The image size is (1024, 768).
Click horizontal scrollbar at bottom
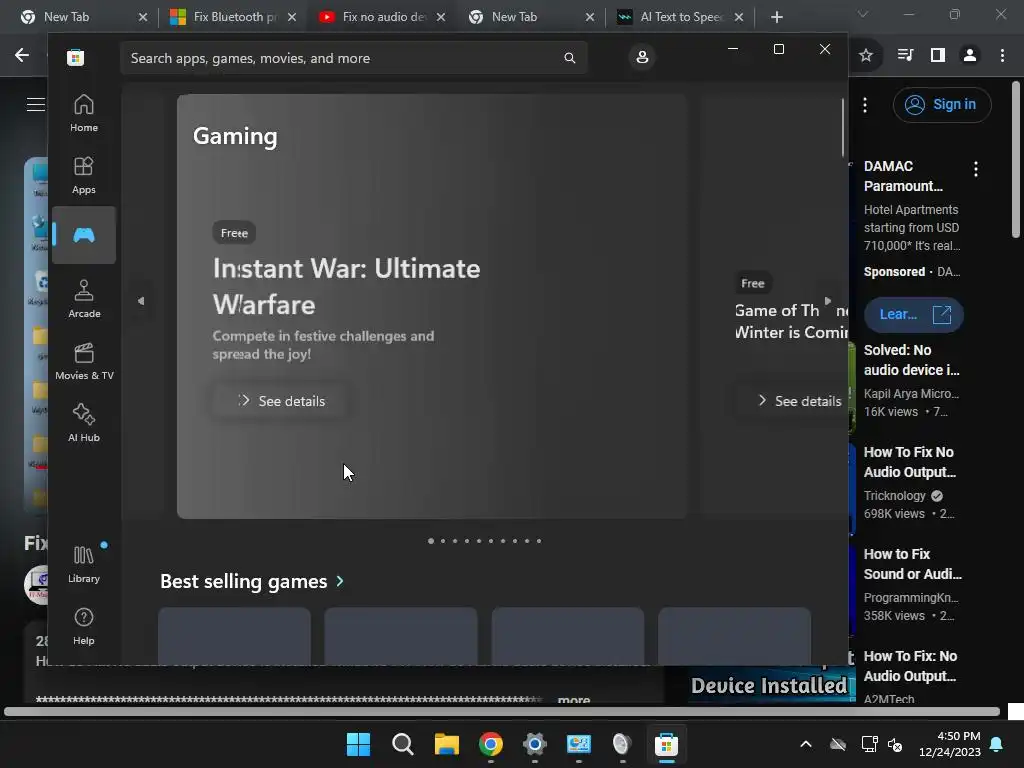(502, 711)
